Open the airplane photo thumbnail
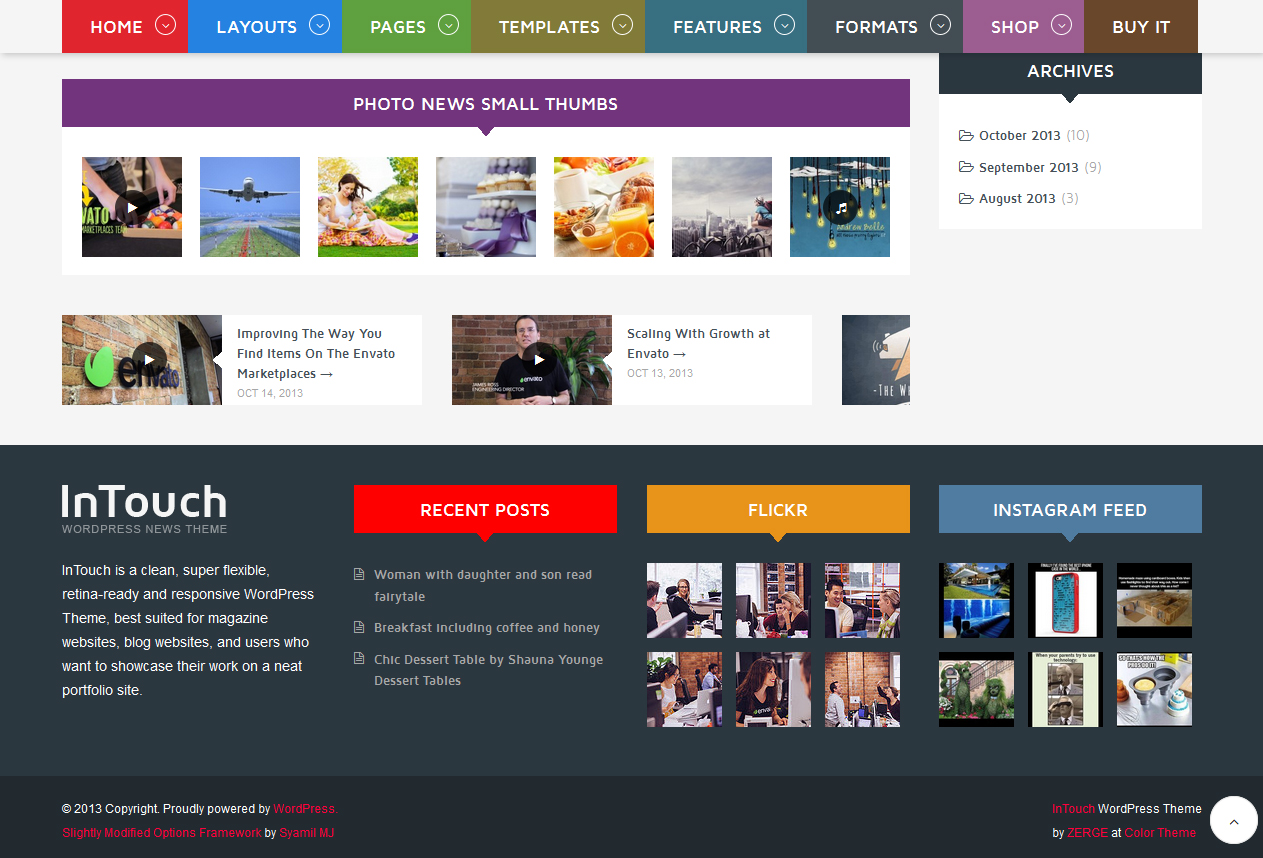 pyautogui.click(x=249, y=206)
